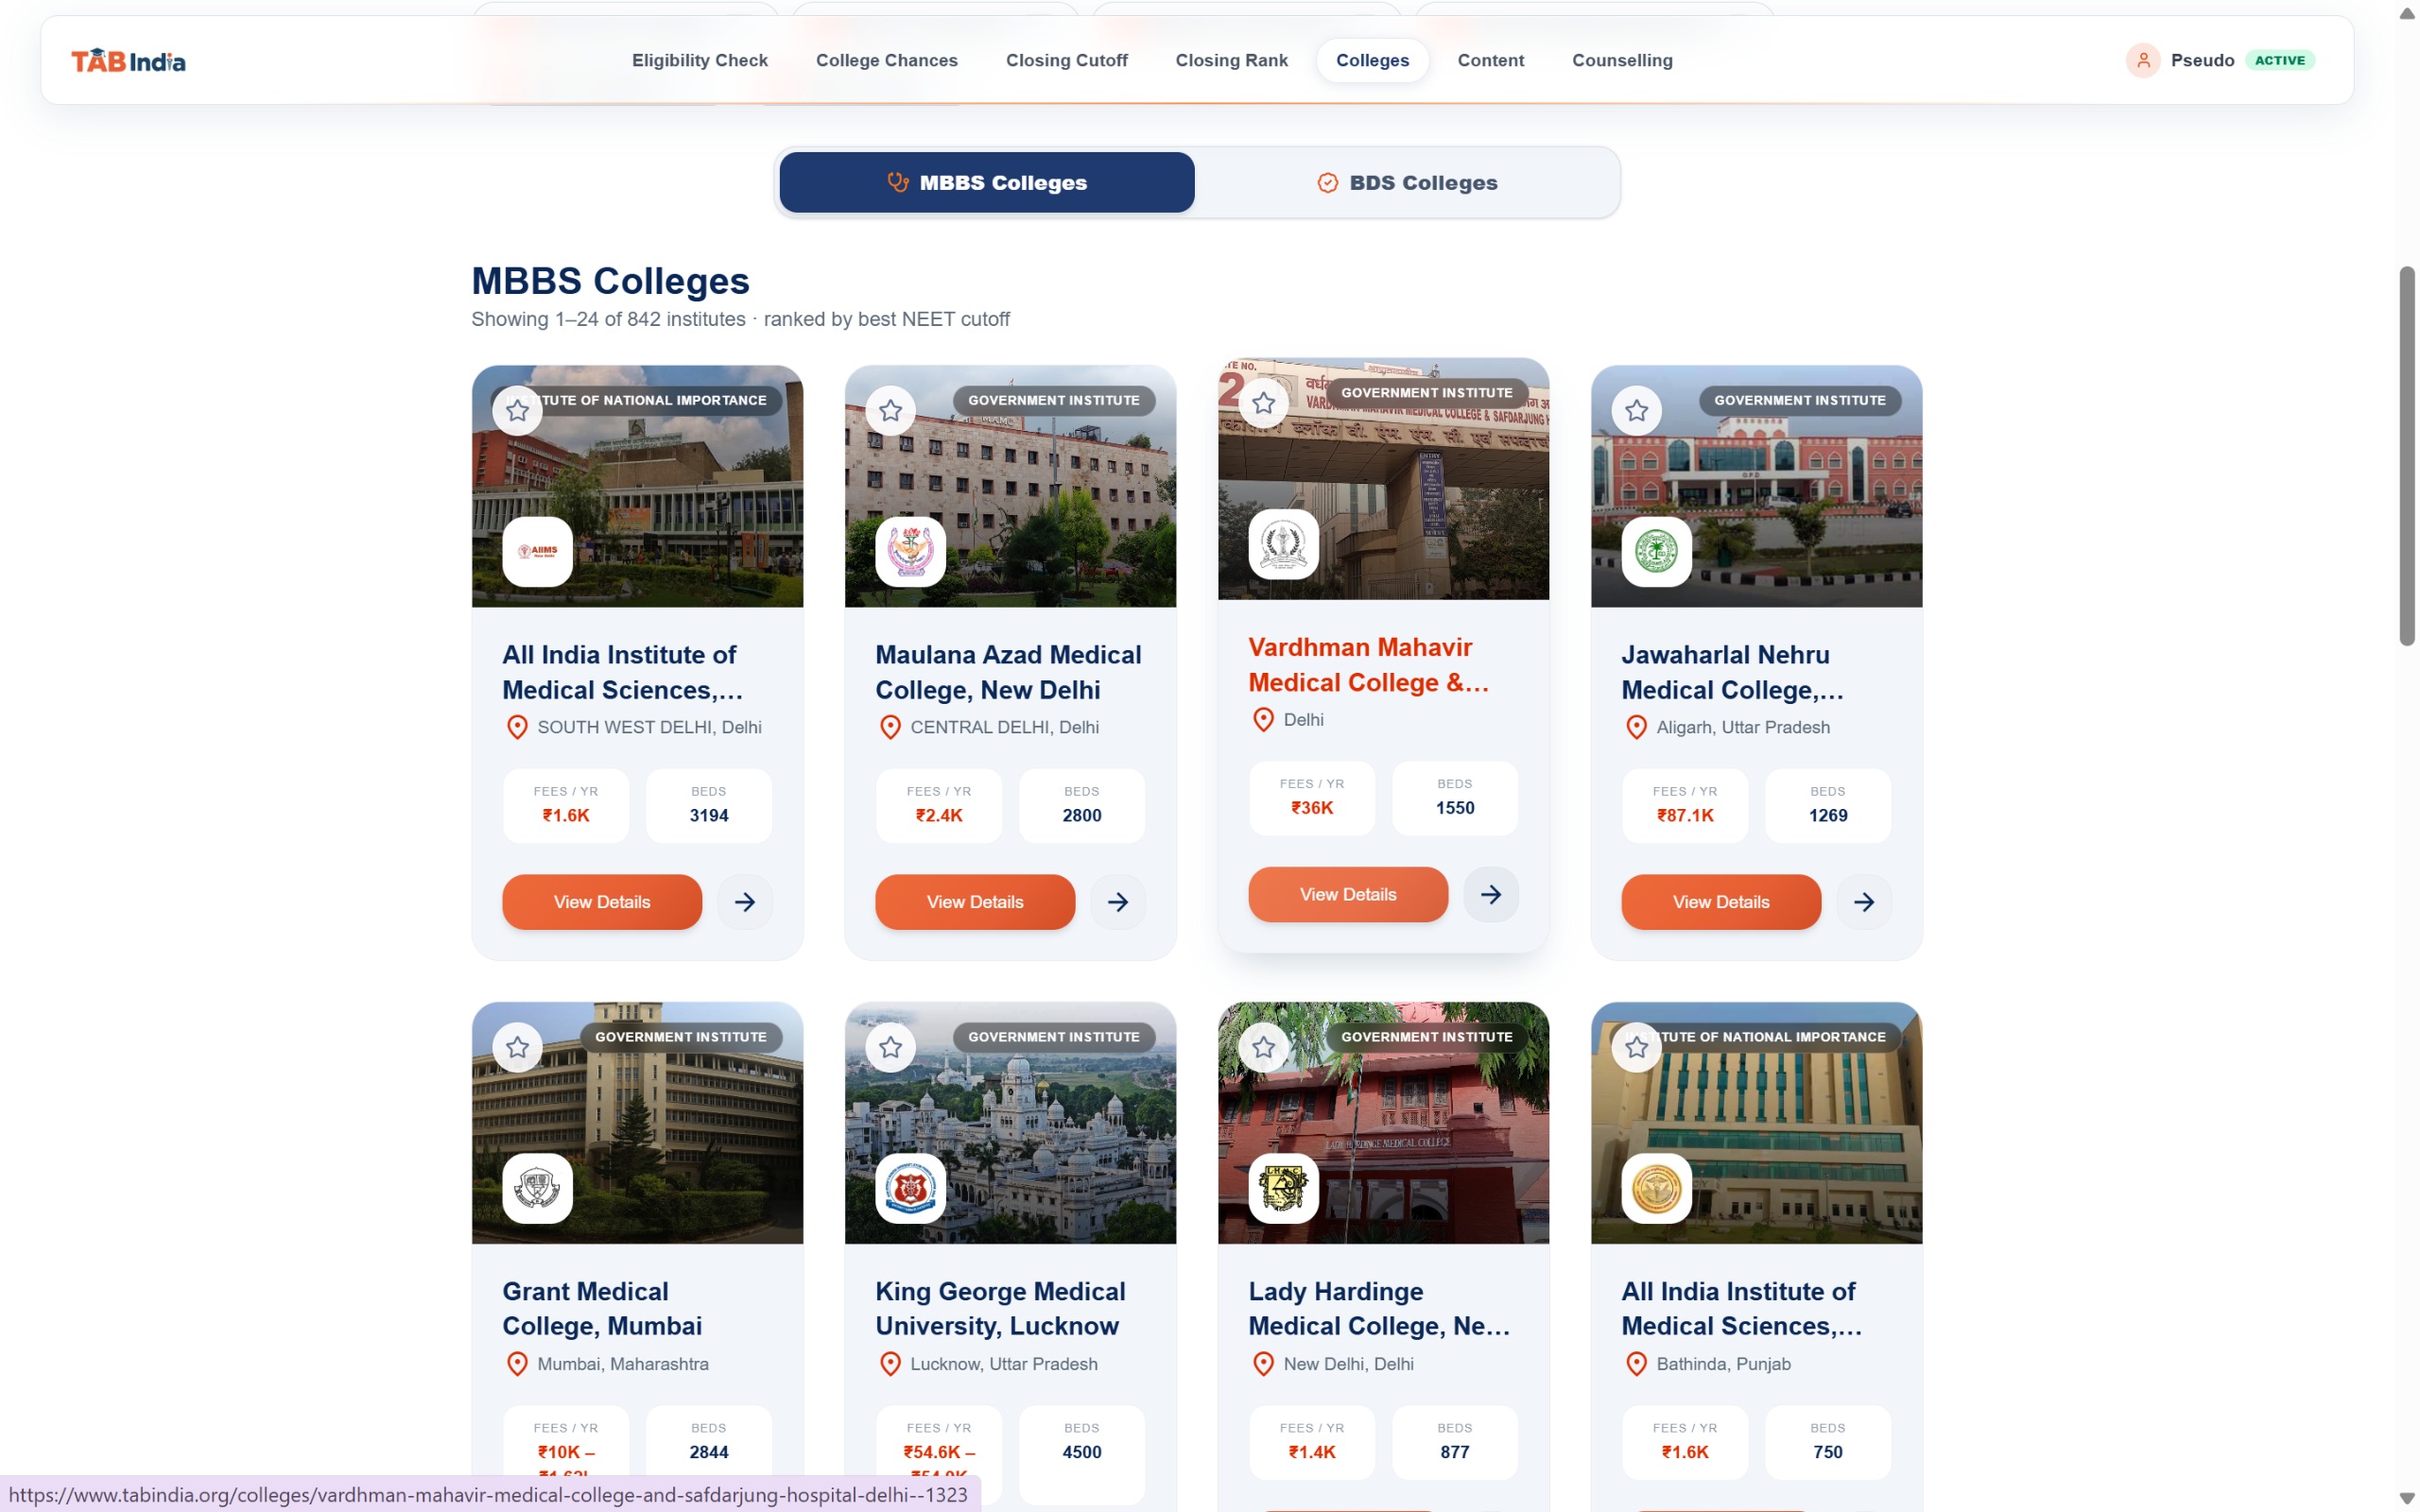
Task: Switch to BDS Colleges tab
Action: click(x=1407, y=182)
